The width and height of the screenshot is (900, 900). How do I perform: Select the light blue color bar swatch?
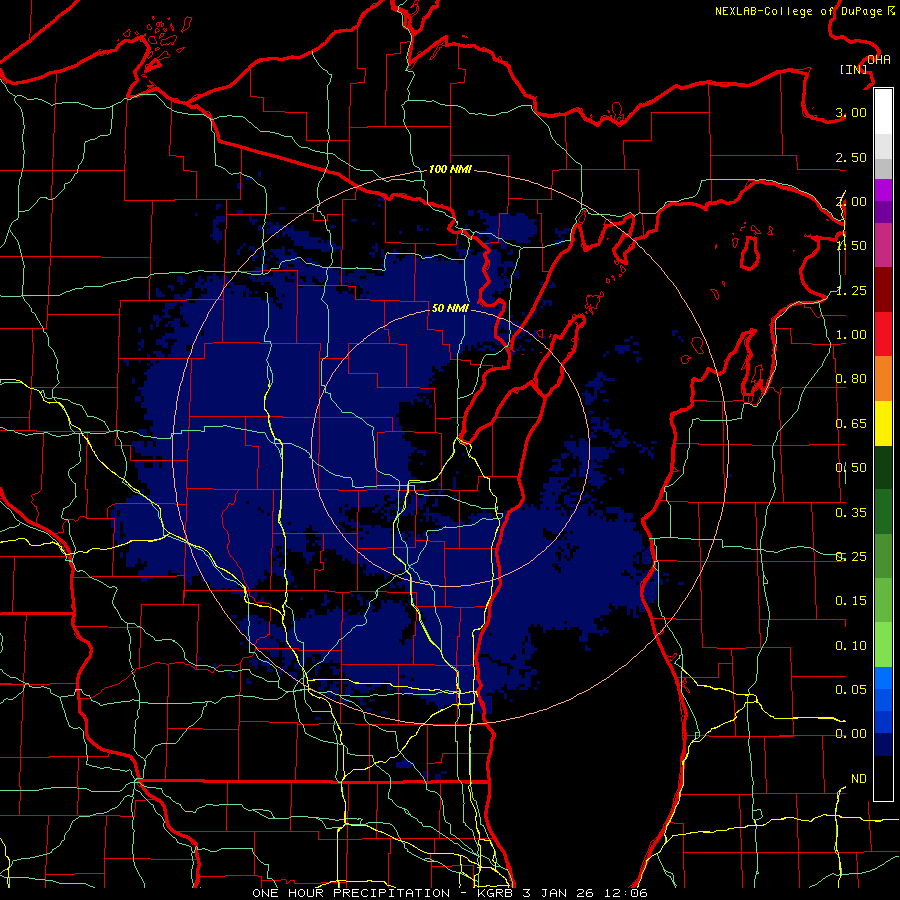click(x=883, y=678)
